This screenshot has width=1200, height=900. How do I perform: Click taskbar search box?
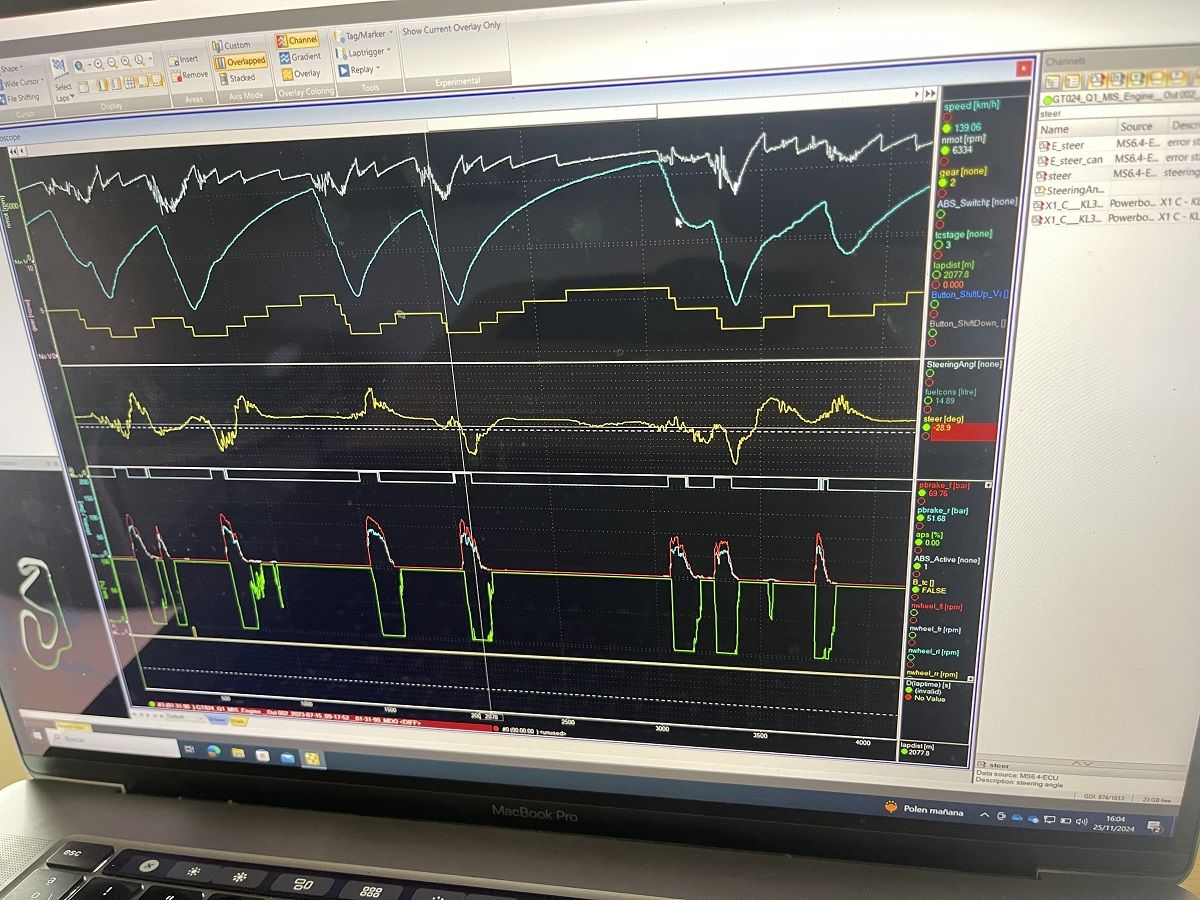114,741
